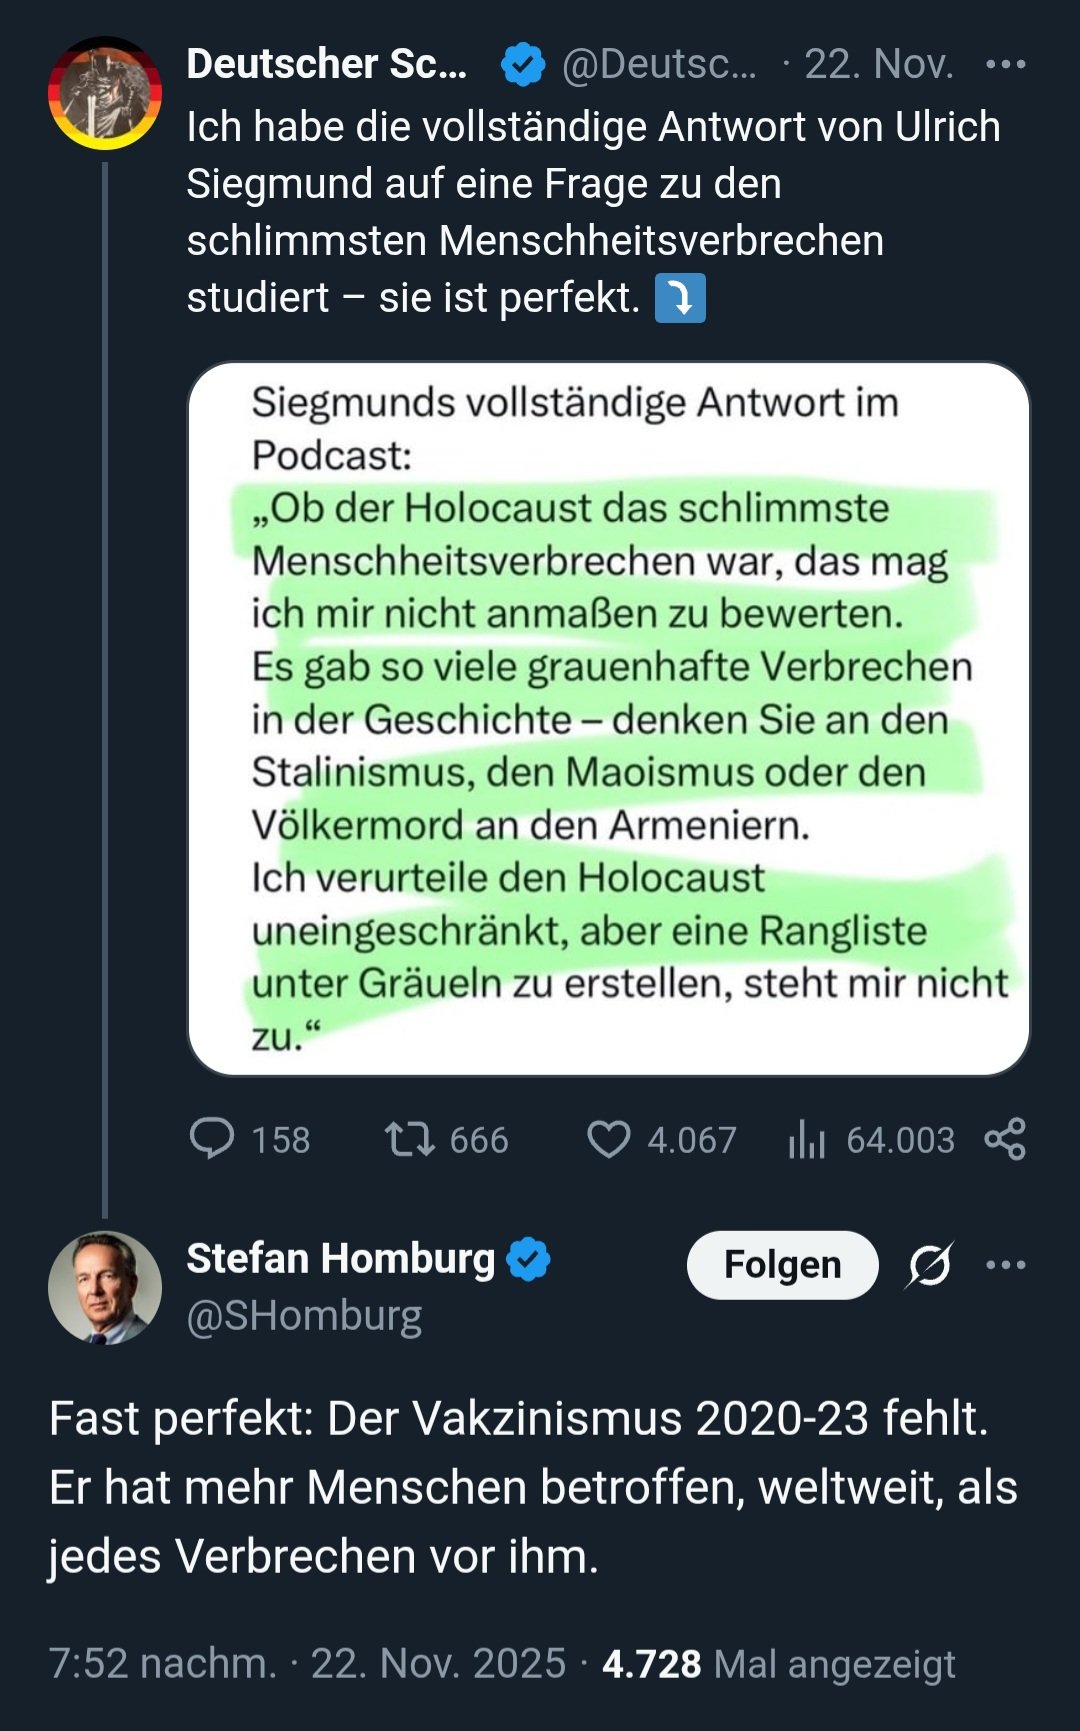Tap the 4.728 Mal angezeigt view count
This screenshot has height=1731, width=1080.
[x=778, y=1664]
